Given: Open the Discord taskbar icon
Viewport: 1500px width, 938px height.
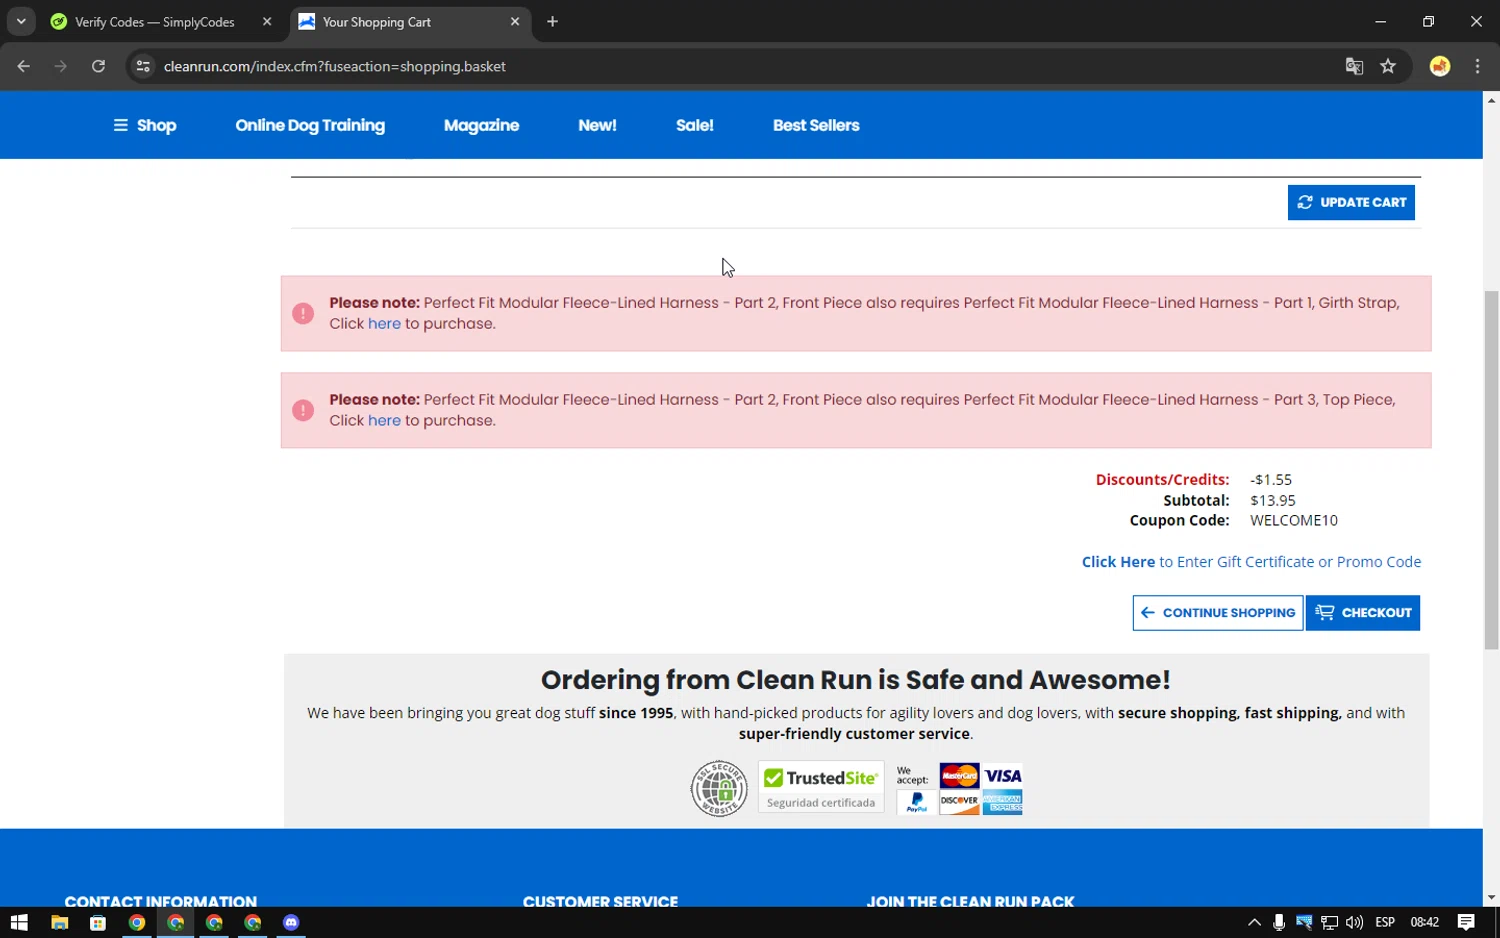Looking at the screenshot, I should (x=291, y=922).
